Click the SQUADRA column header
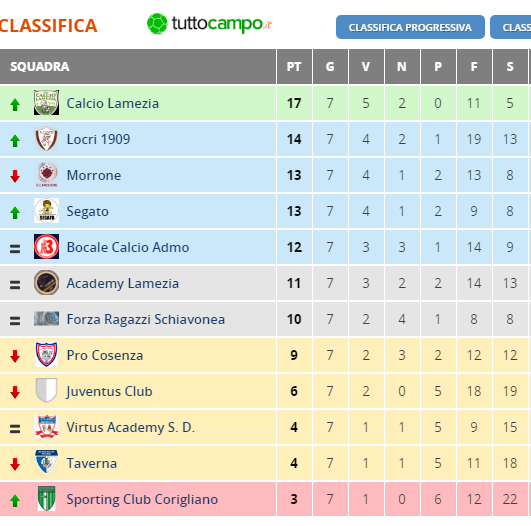Viewport: 531px width, 526px height. click(x=40, y=66)
